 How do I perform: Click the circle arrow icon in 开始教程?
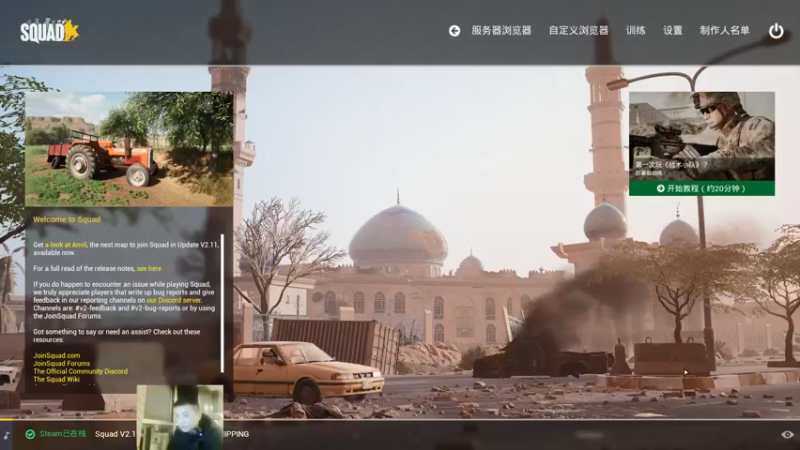pyautogui.click(x=660, y=188)
